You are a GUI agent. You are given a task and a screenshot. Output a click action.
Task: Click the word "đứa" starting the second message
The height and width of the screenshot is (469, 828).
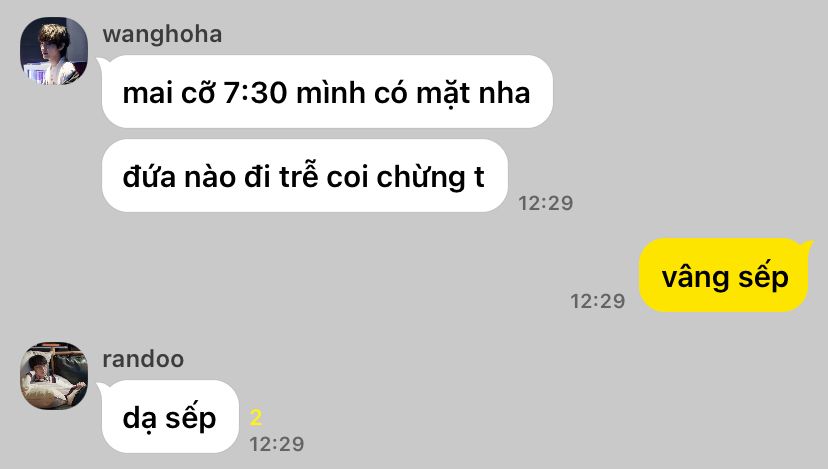149,176
